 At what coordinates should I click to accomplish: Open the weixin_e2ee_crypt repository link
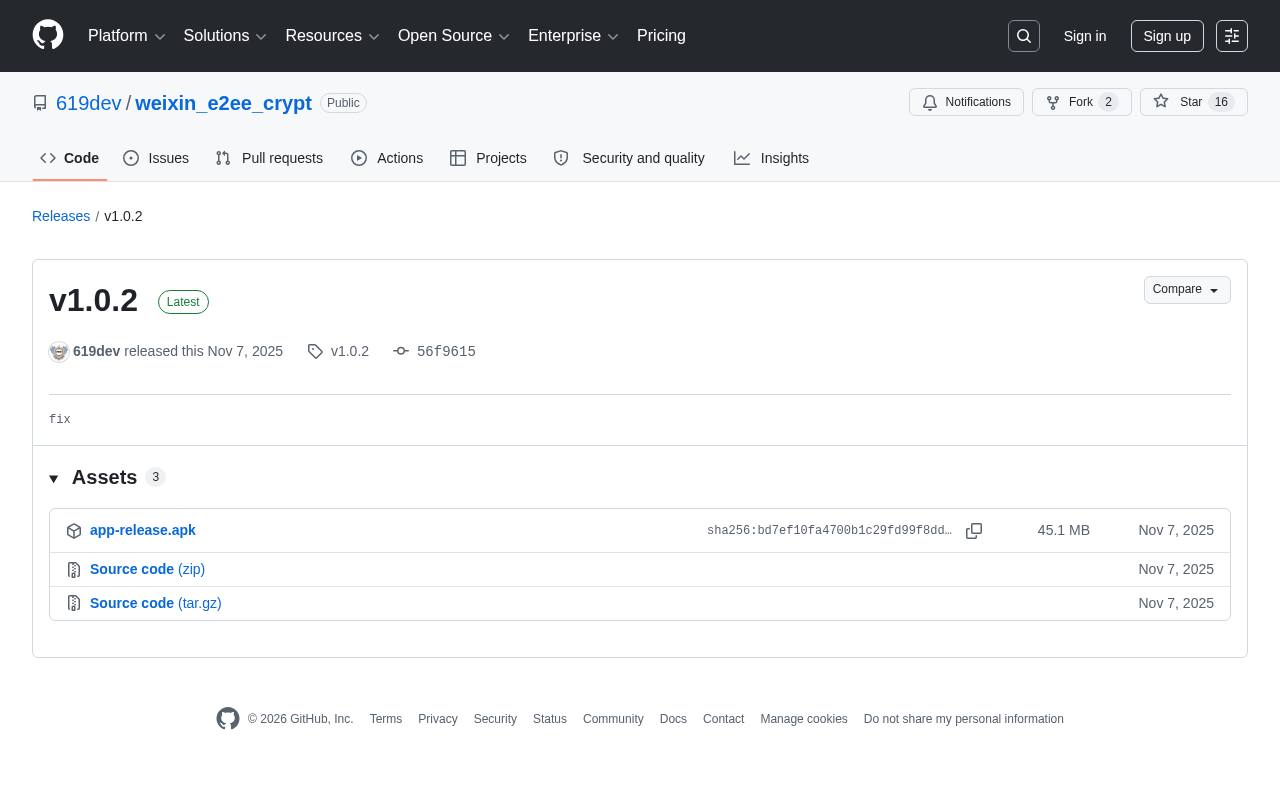[x=223, y=103]
